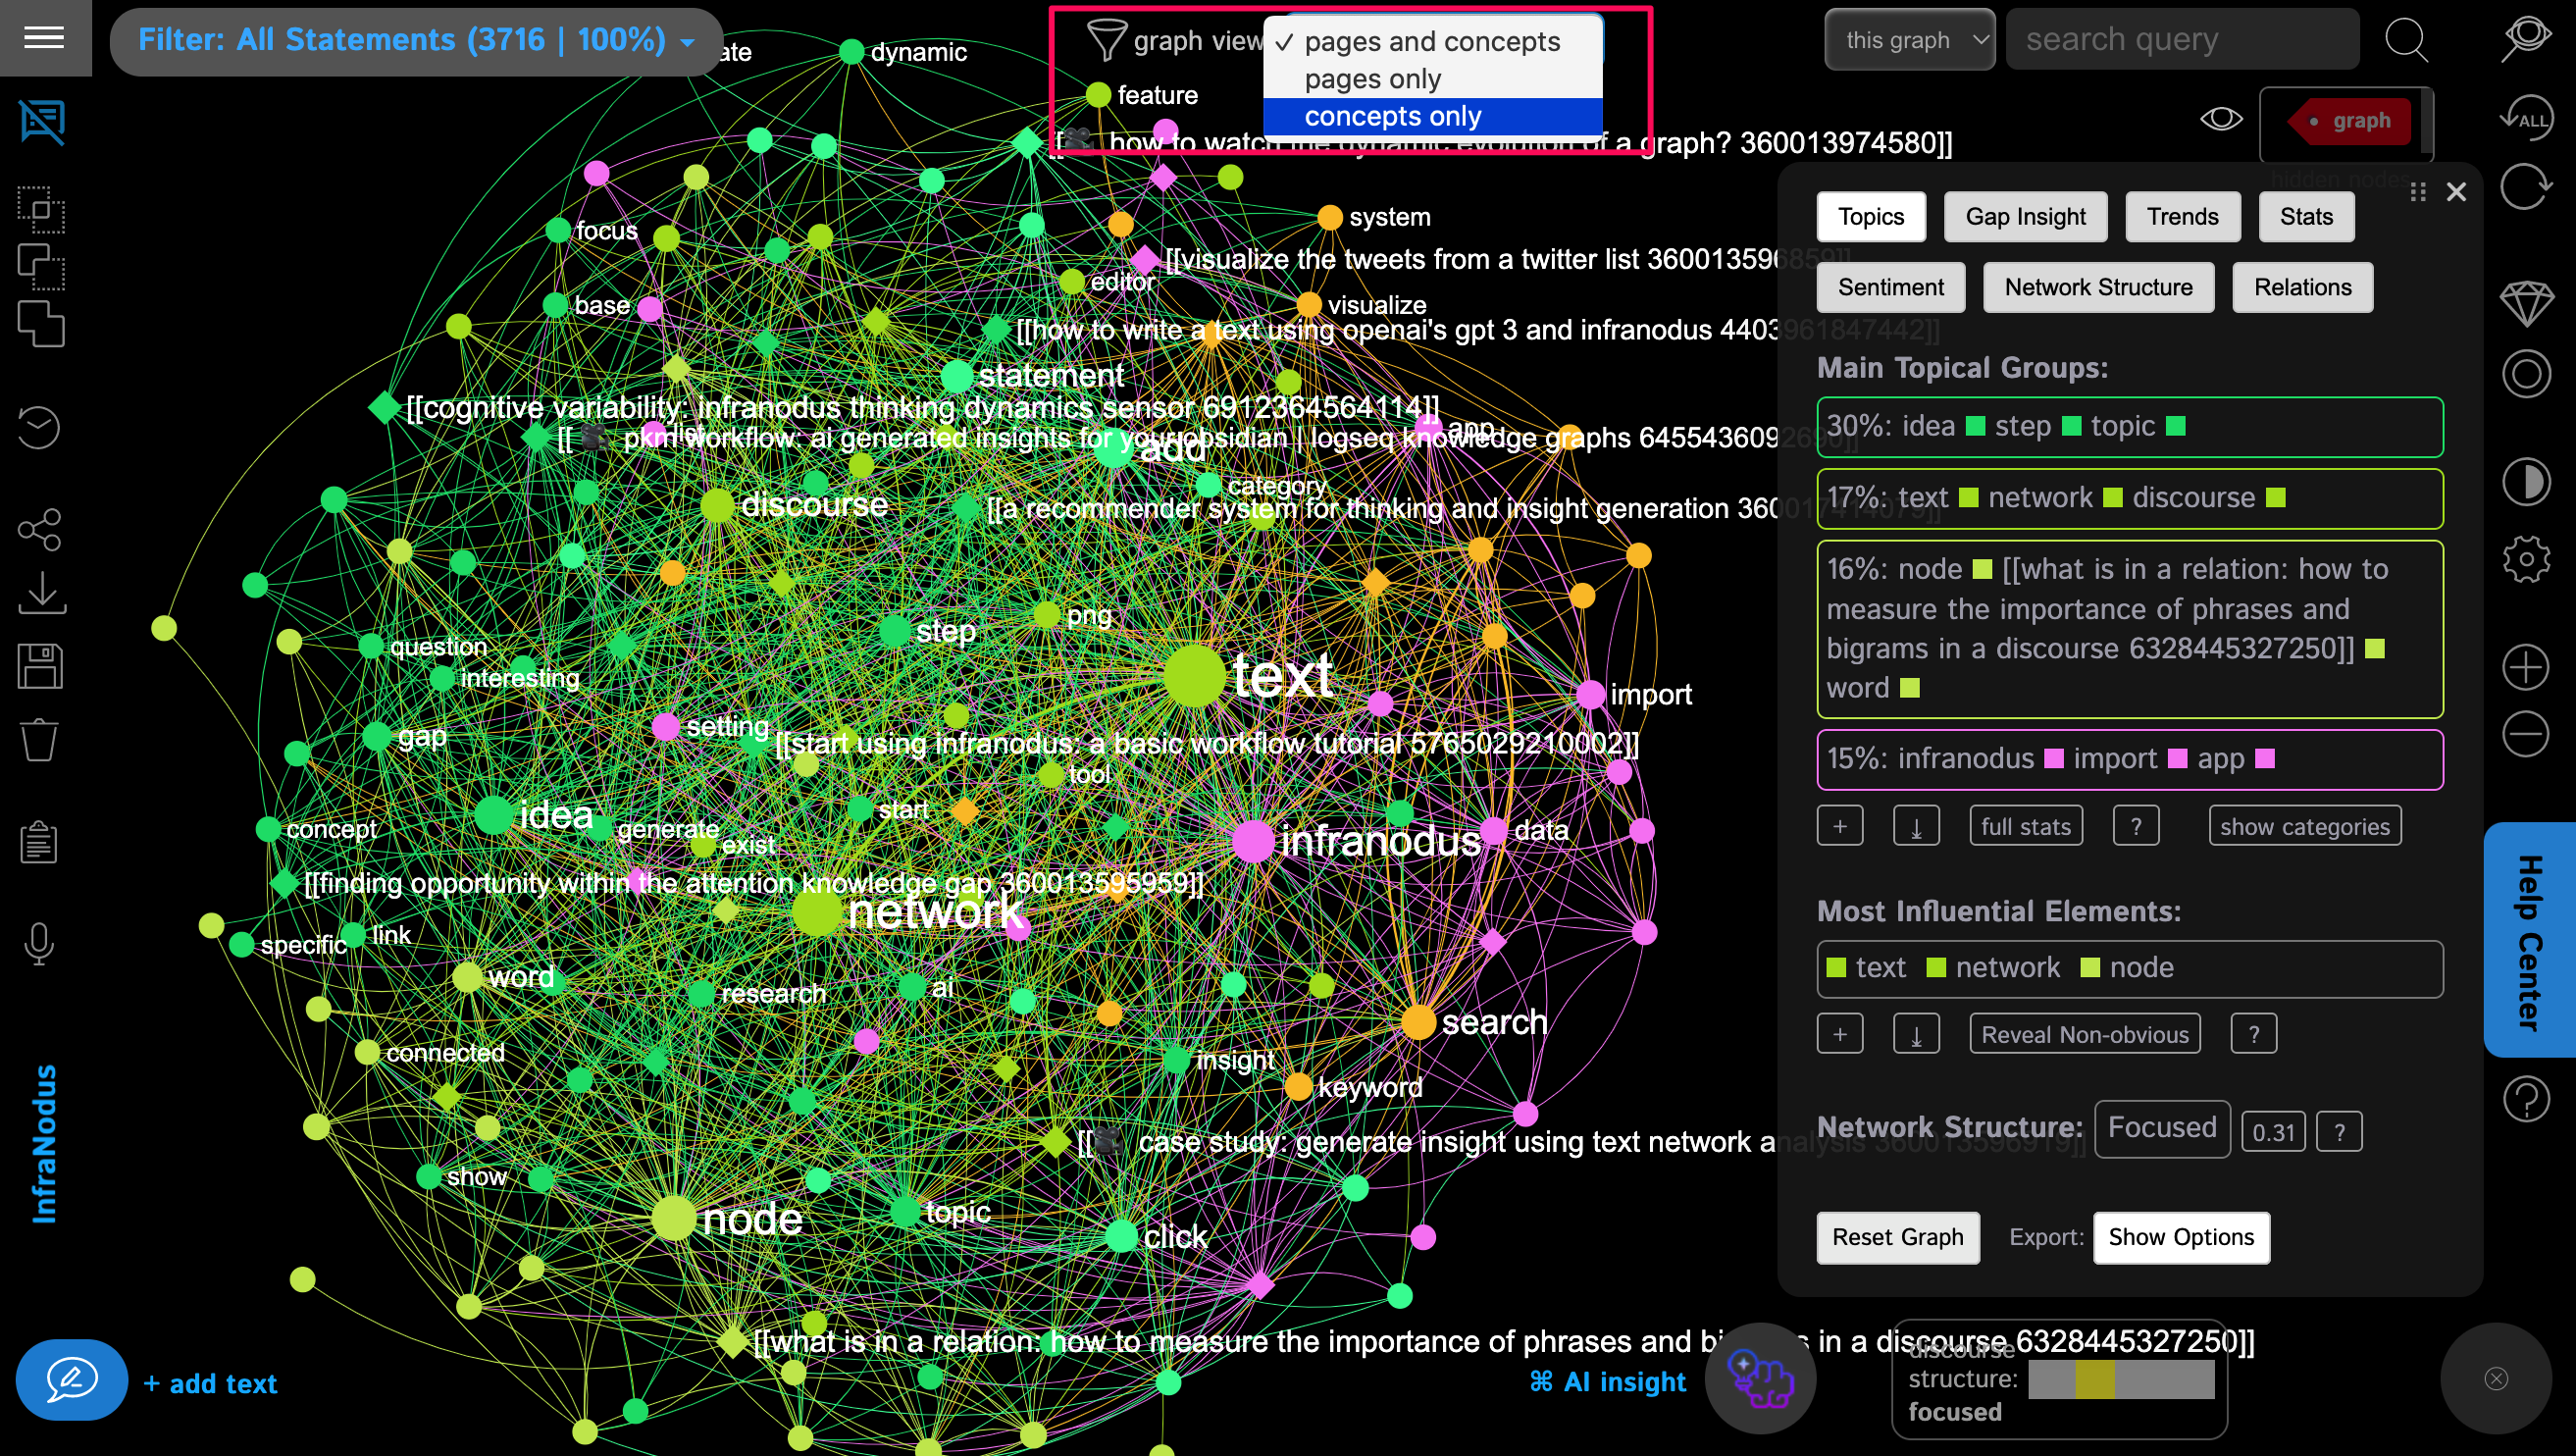The width and height of the screenshot is (2576, 1456).
Task: Click the 'show categories' button
Action: [x=2305, y=826]
